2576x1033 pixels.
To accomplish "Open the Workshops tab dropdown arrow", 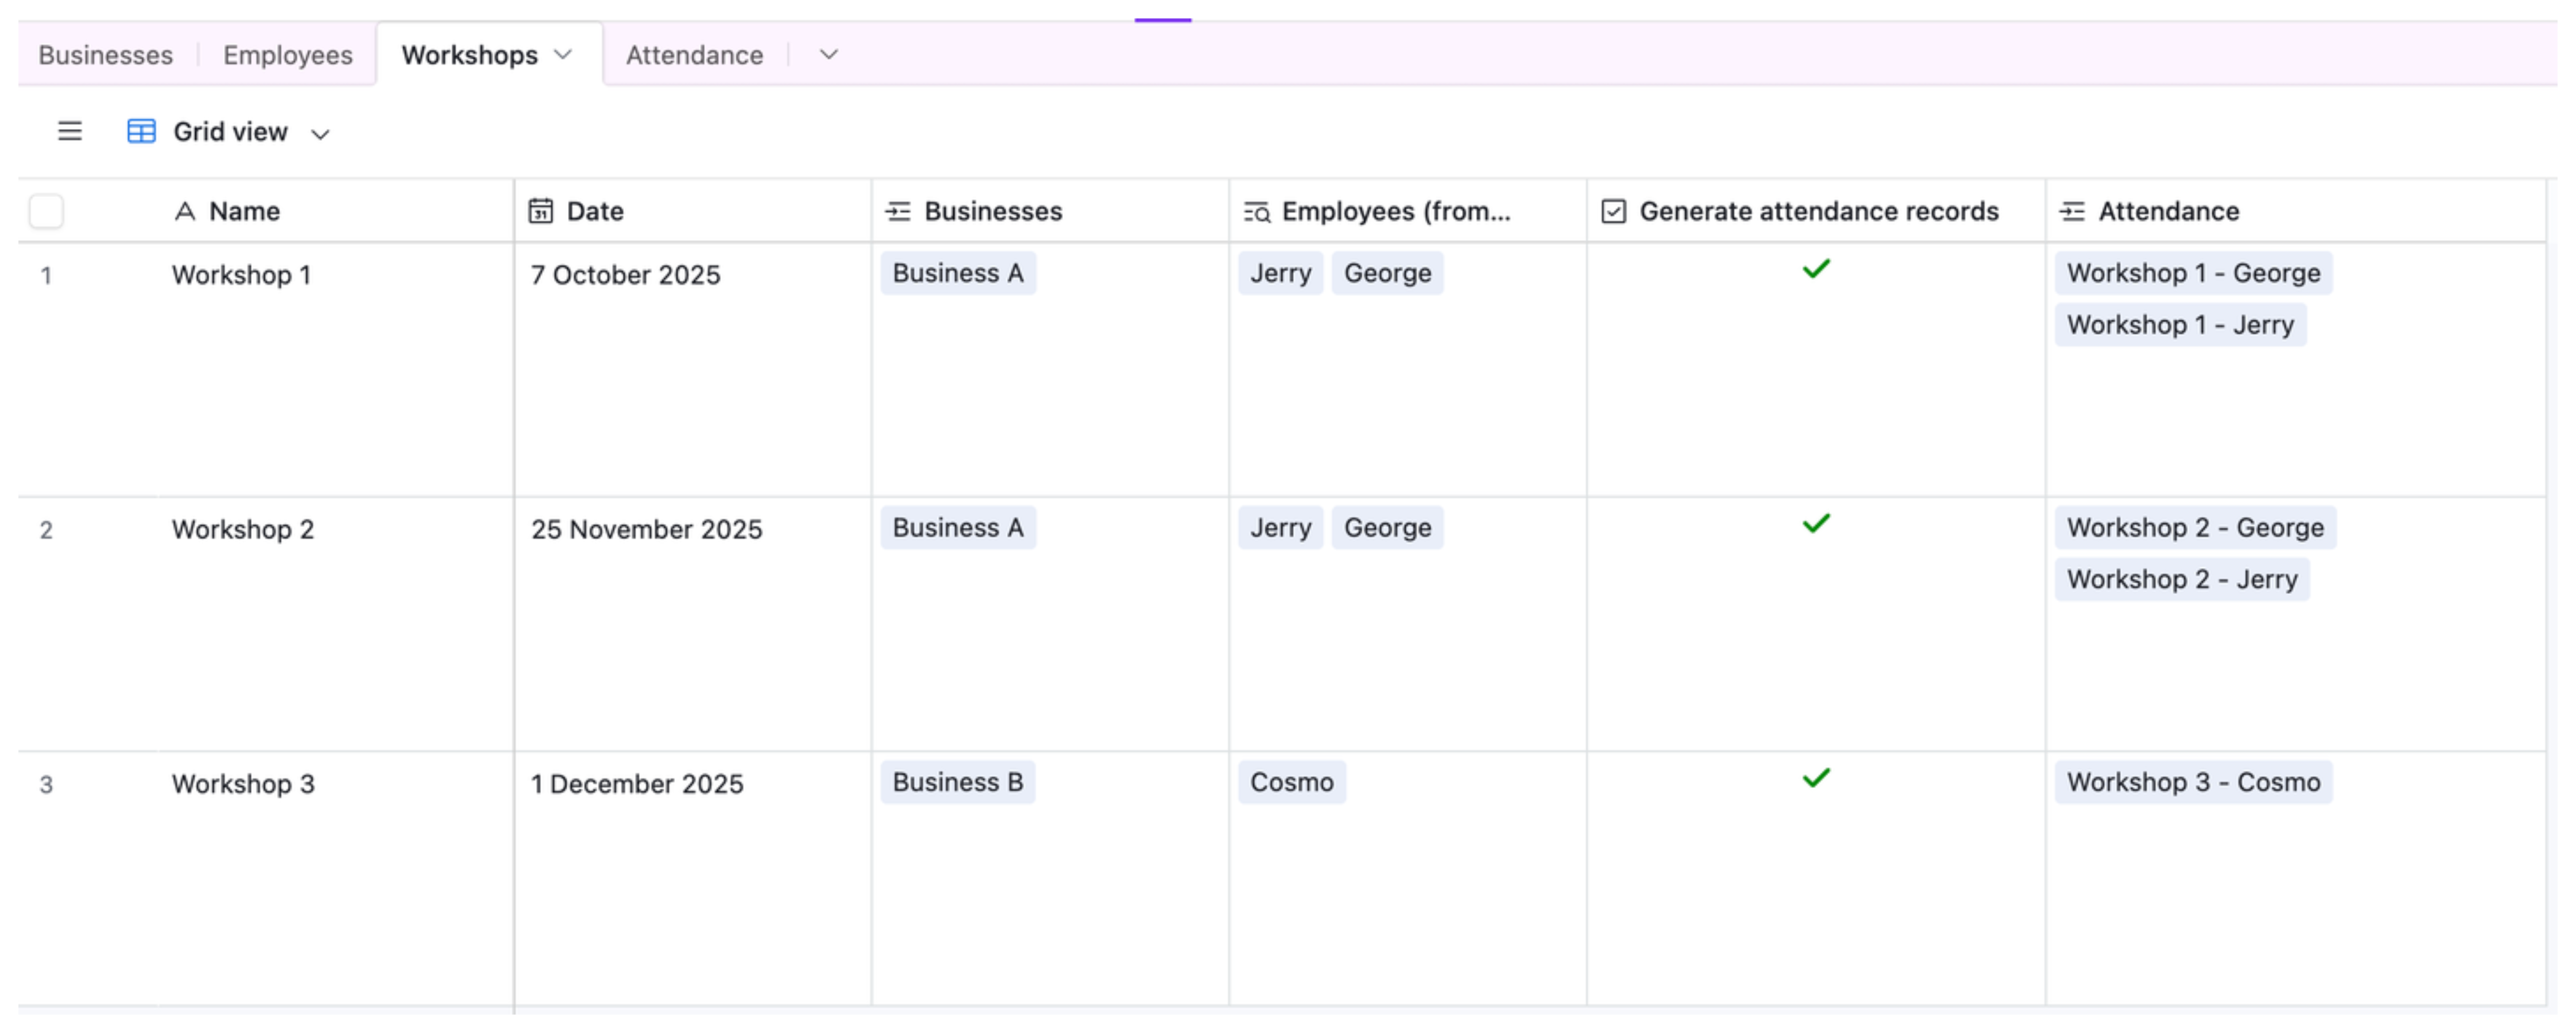I will click(563, 55).
